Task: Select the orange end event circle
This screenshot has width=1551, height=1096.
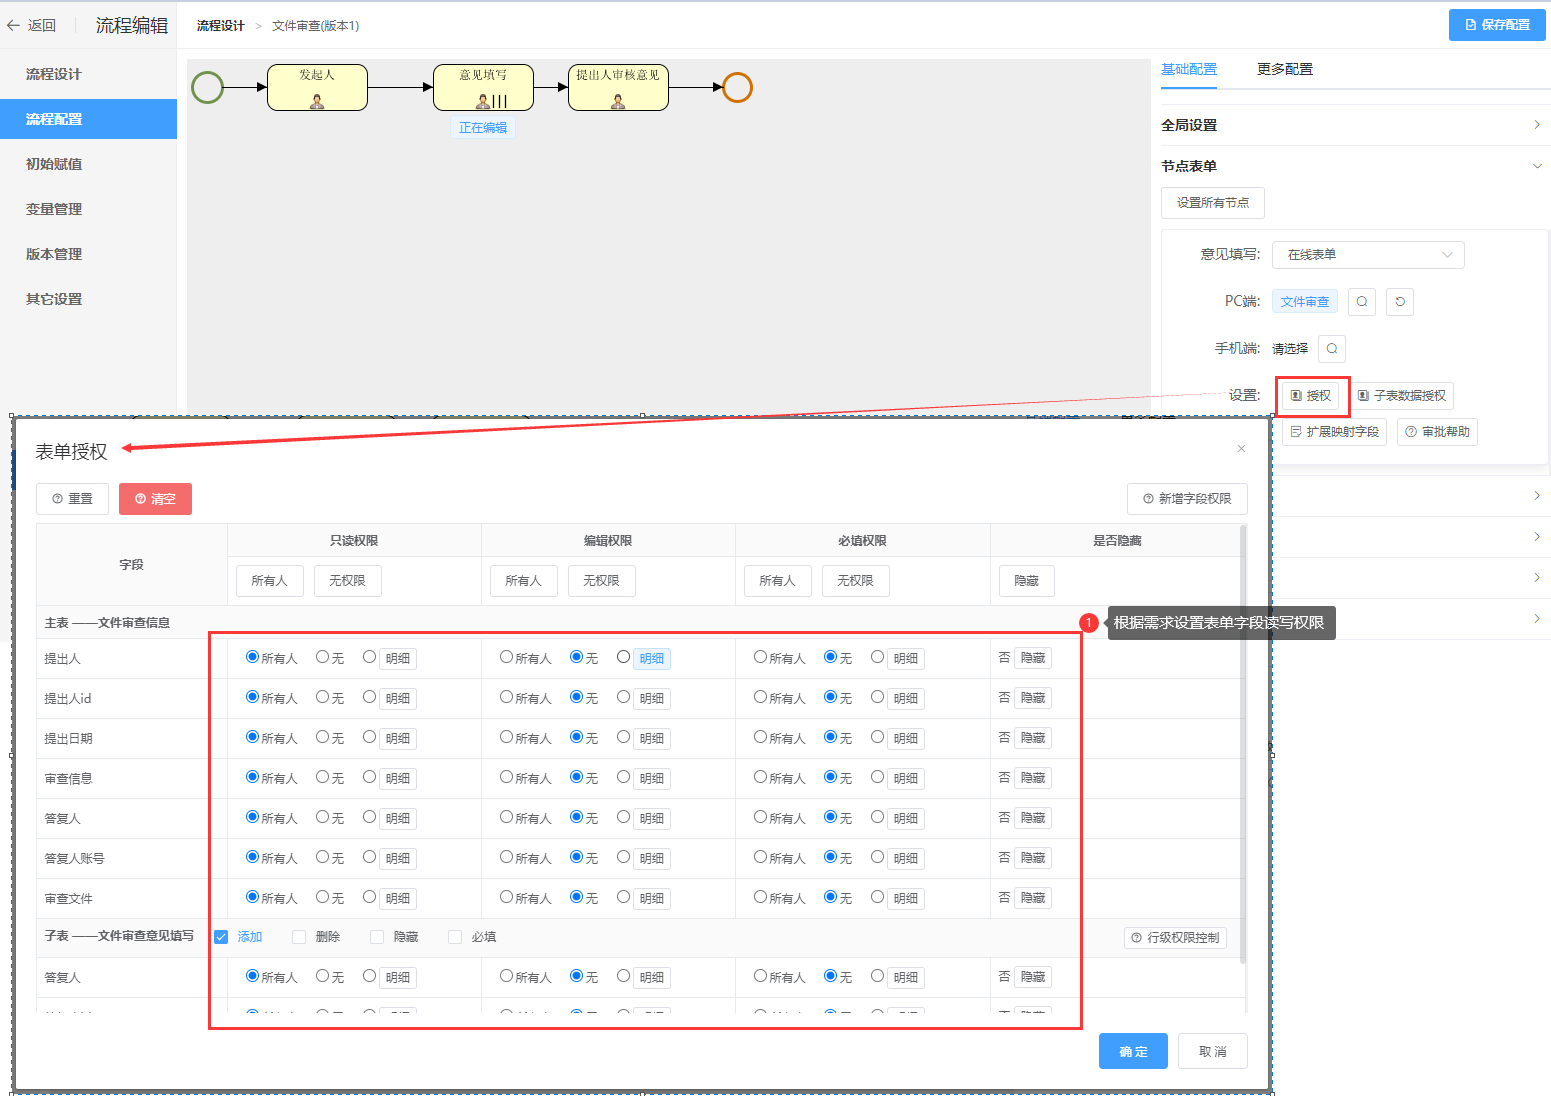Action: (737, 88)
